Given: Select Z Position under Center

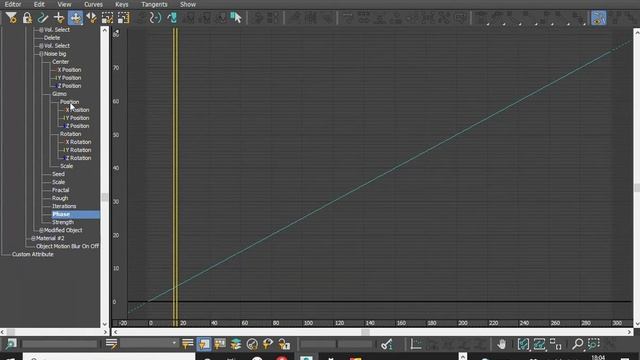Looking at the screenshot, I should click(x=69, y=86).
